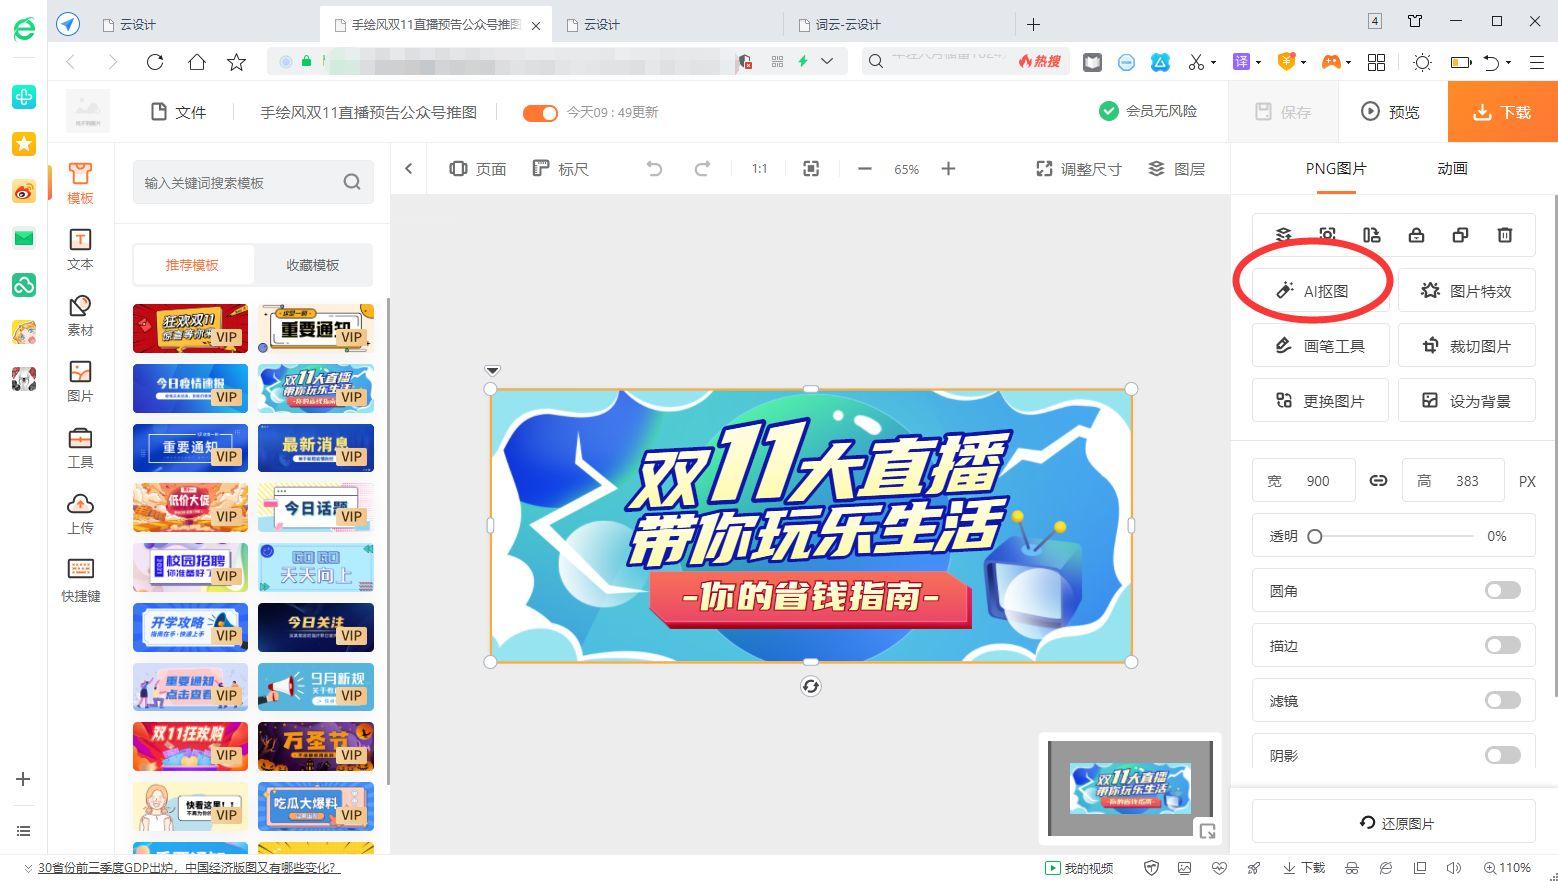Zoom in with the plus icon
Image resolution: width=1558 pixels, height=881 pixels.
point(948,169)
